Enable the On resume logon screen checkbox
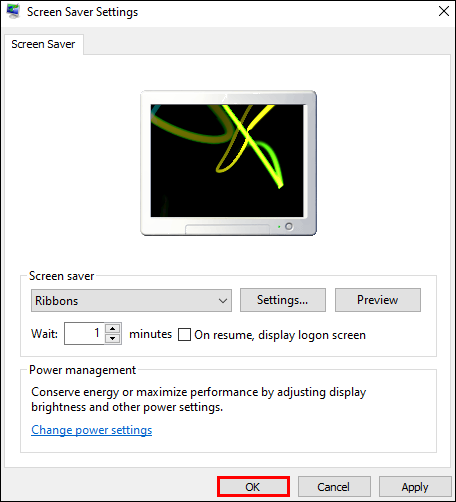The image size is (456, 502). 184,335
